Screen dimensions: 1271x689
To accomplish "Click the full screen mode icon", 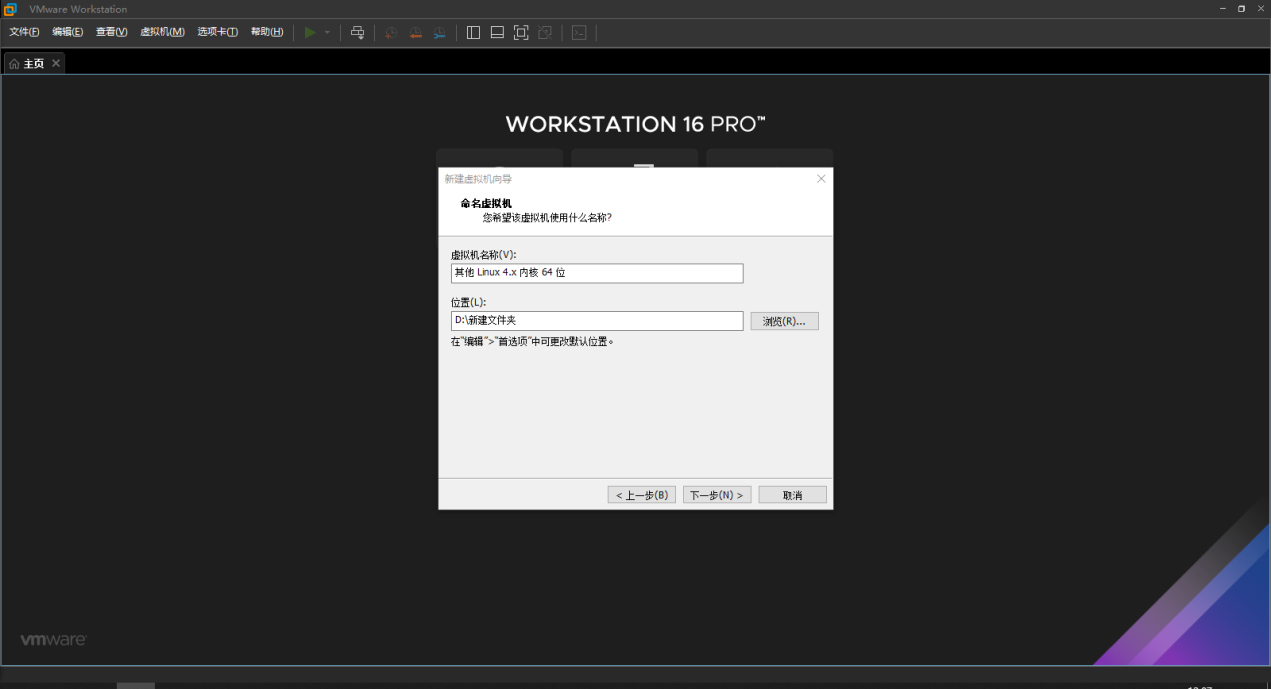I will [521, 32].
